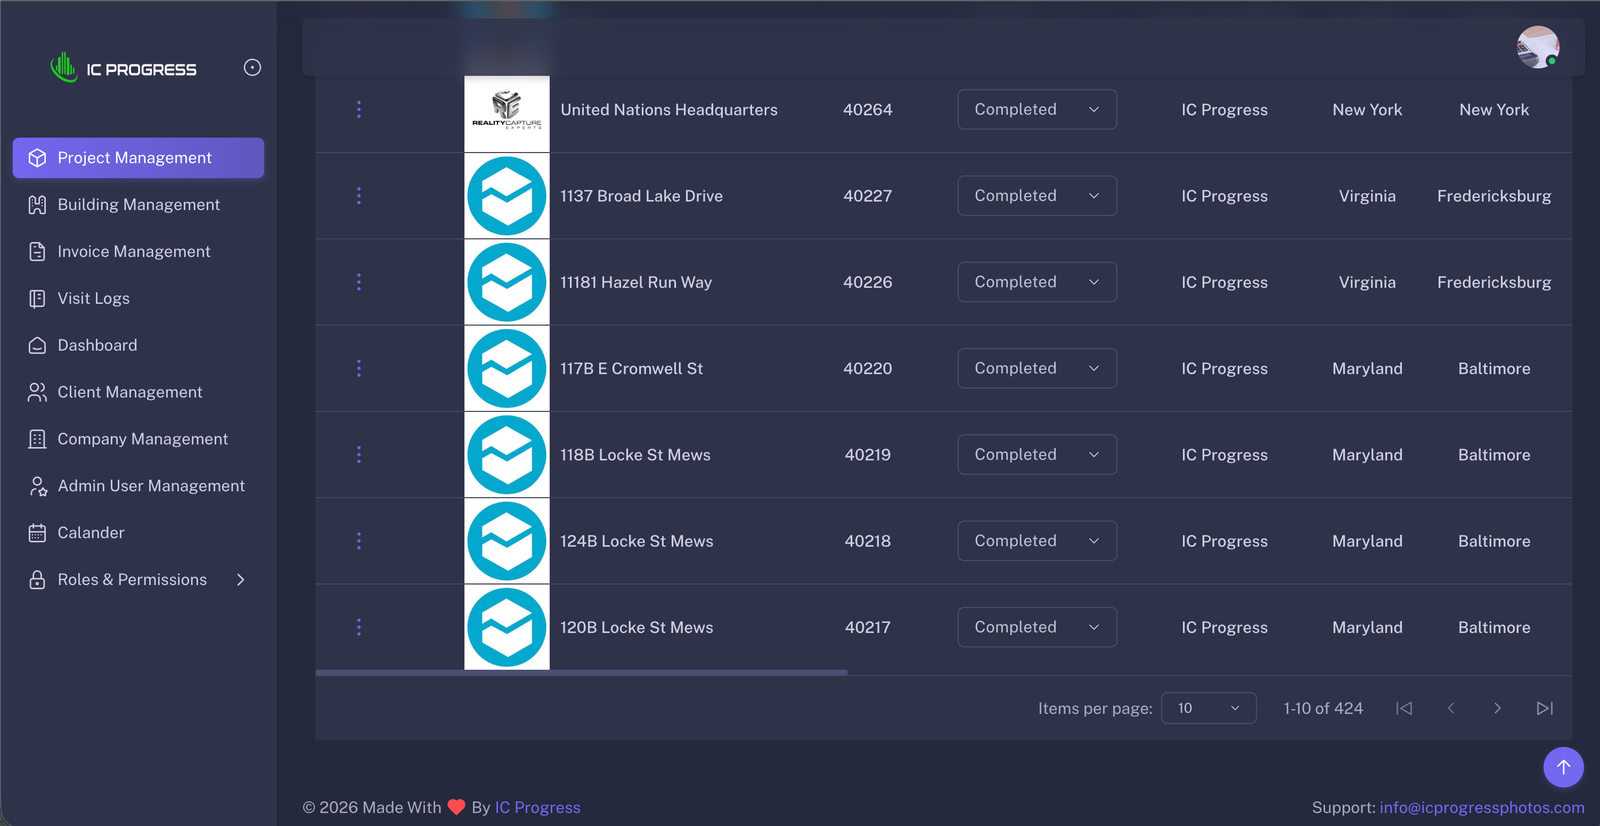1600x826 pixels.
Task: Click the scroll-to-top arrow button
Action: (1563, 767)
